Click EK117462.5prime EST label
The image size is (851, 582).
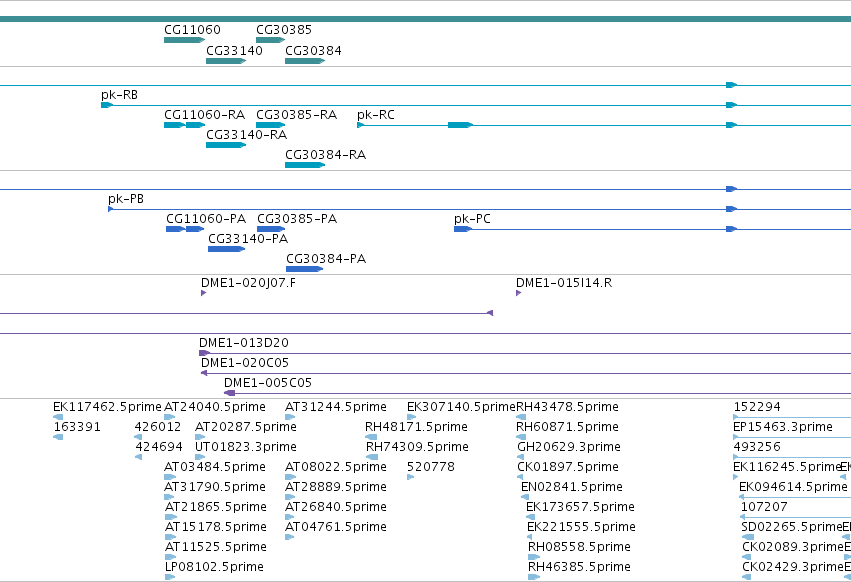click(107, 407)
